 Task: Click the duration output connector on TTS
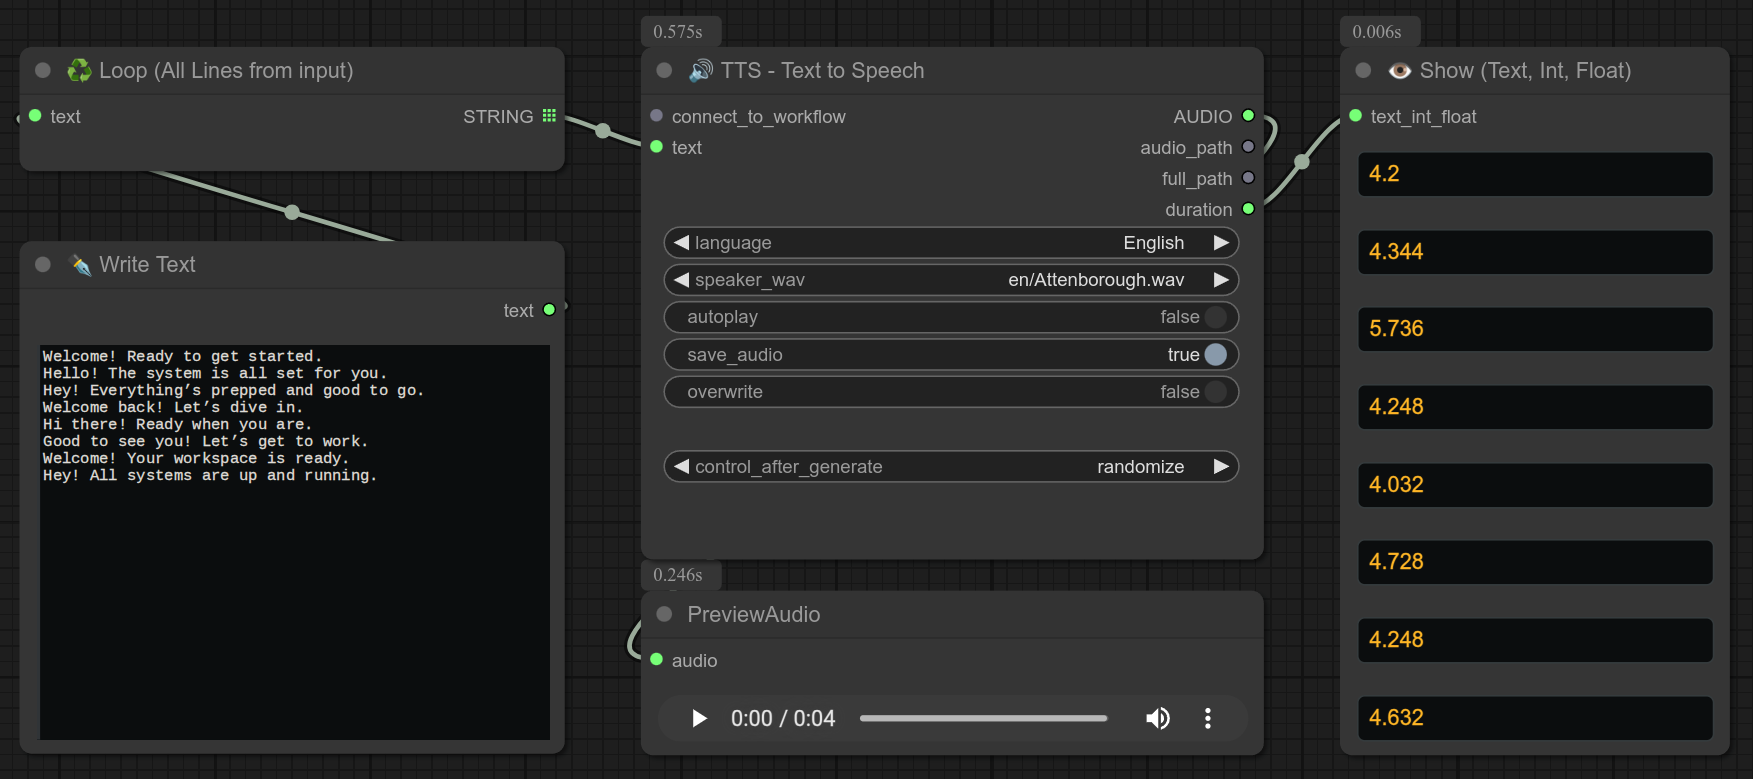point(1248,209)
